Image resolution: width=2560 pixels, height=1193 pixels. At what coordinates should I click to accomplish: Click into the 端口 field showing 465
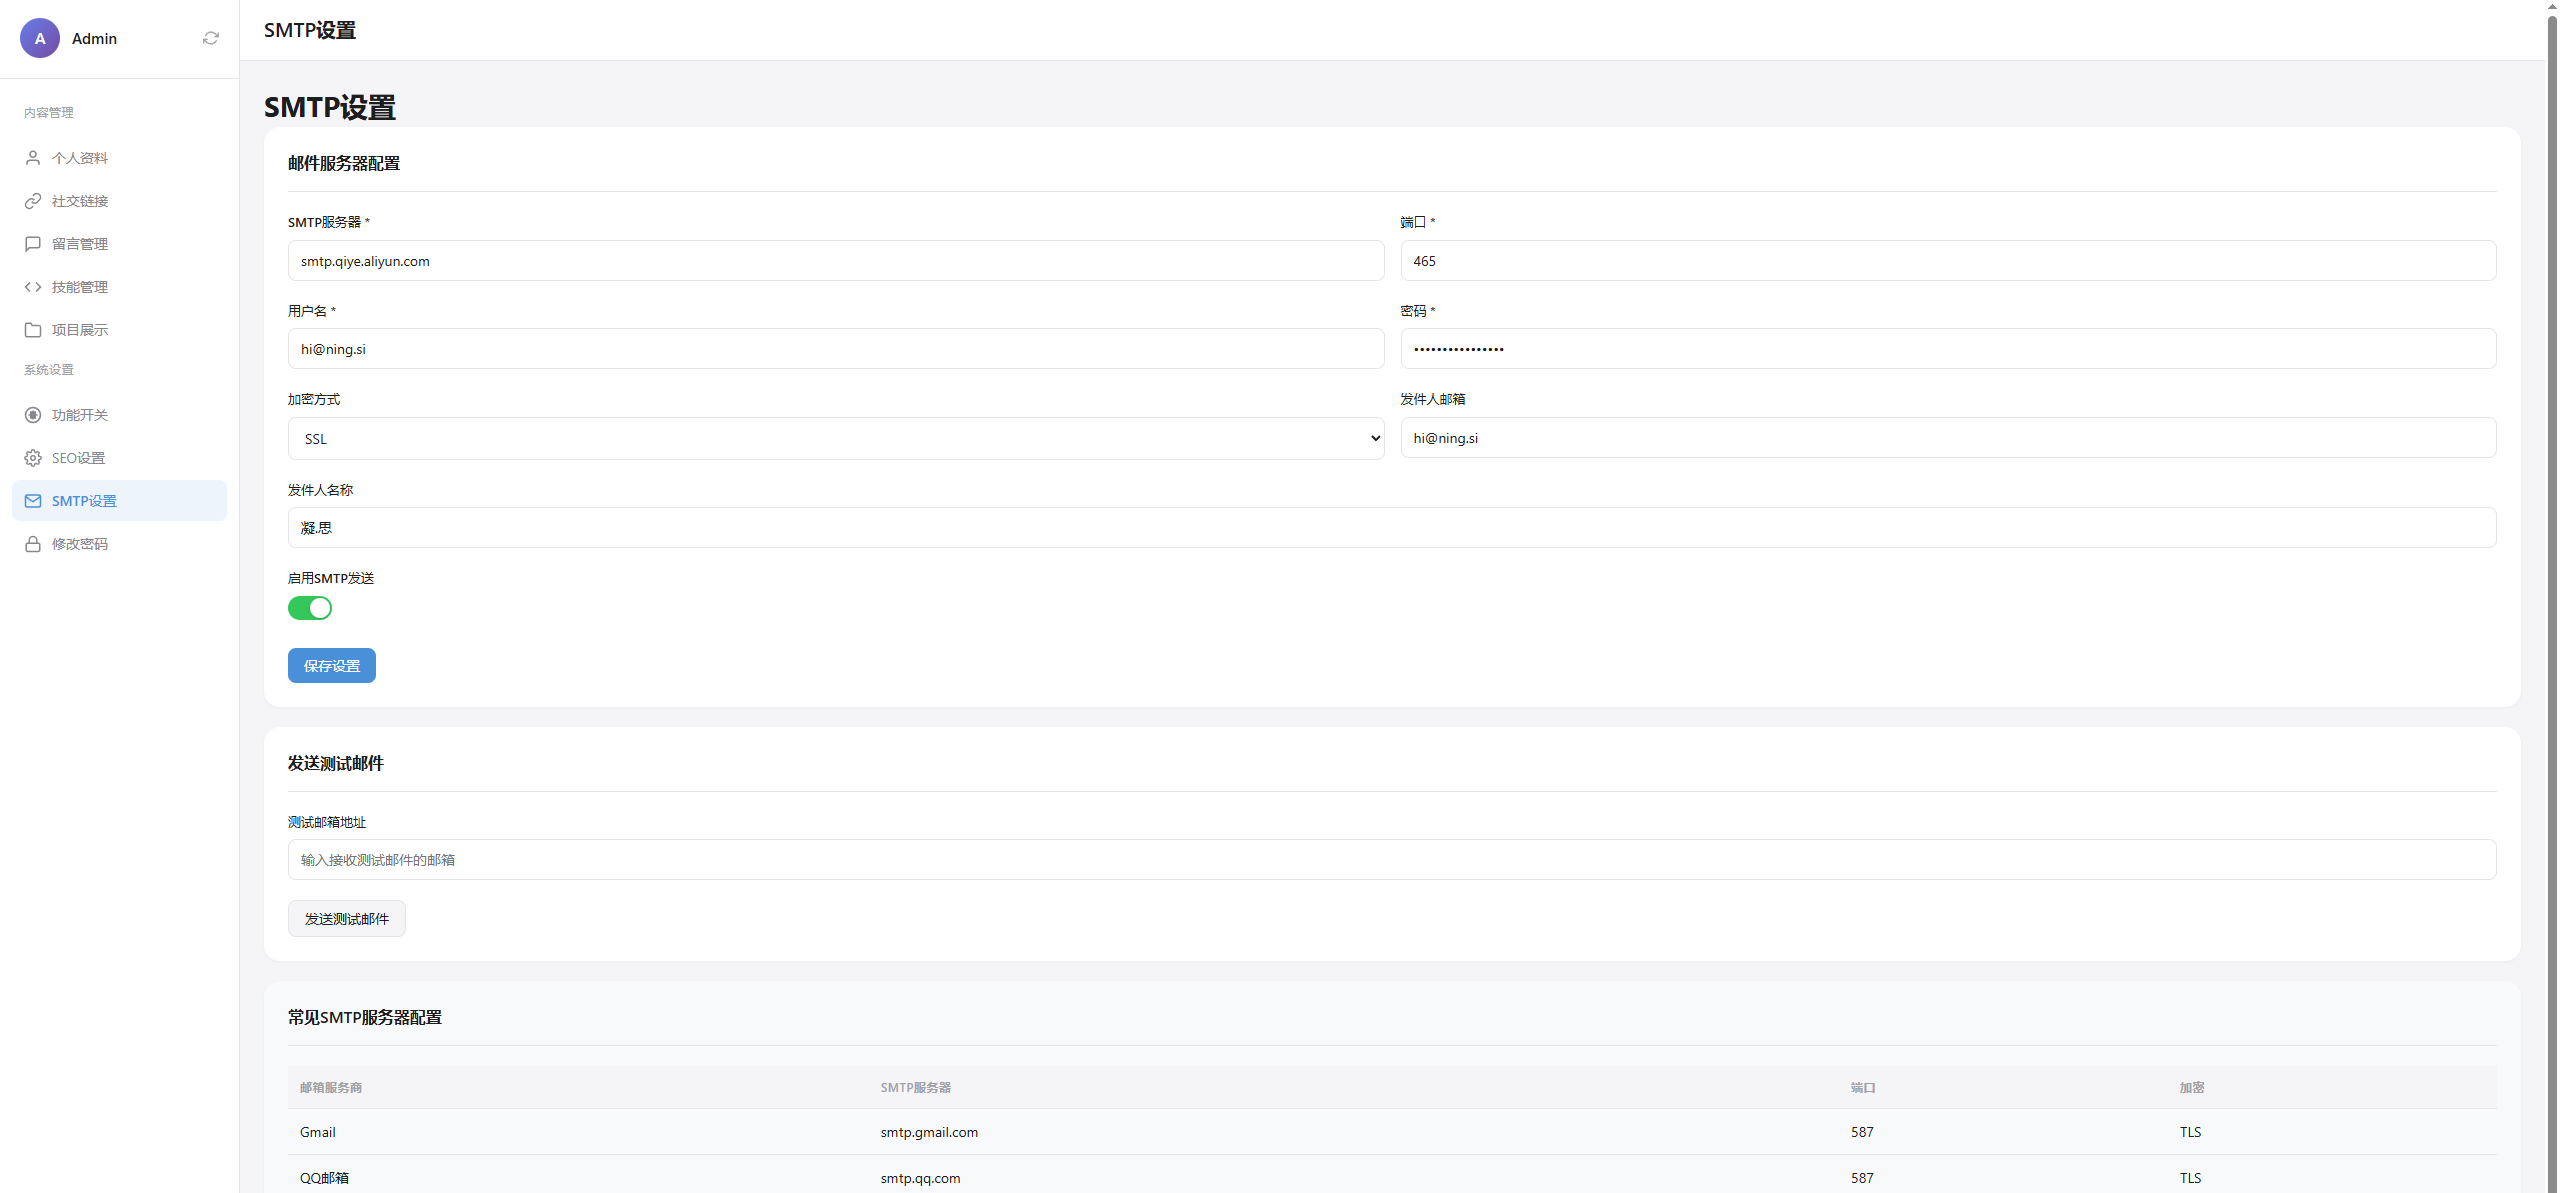(1947, 261)
